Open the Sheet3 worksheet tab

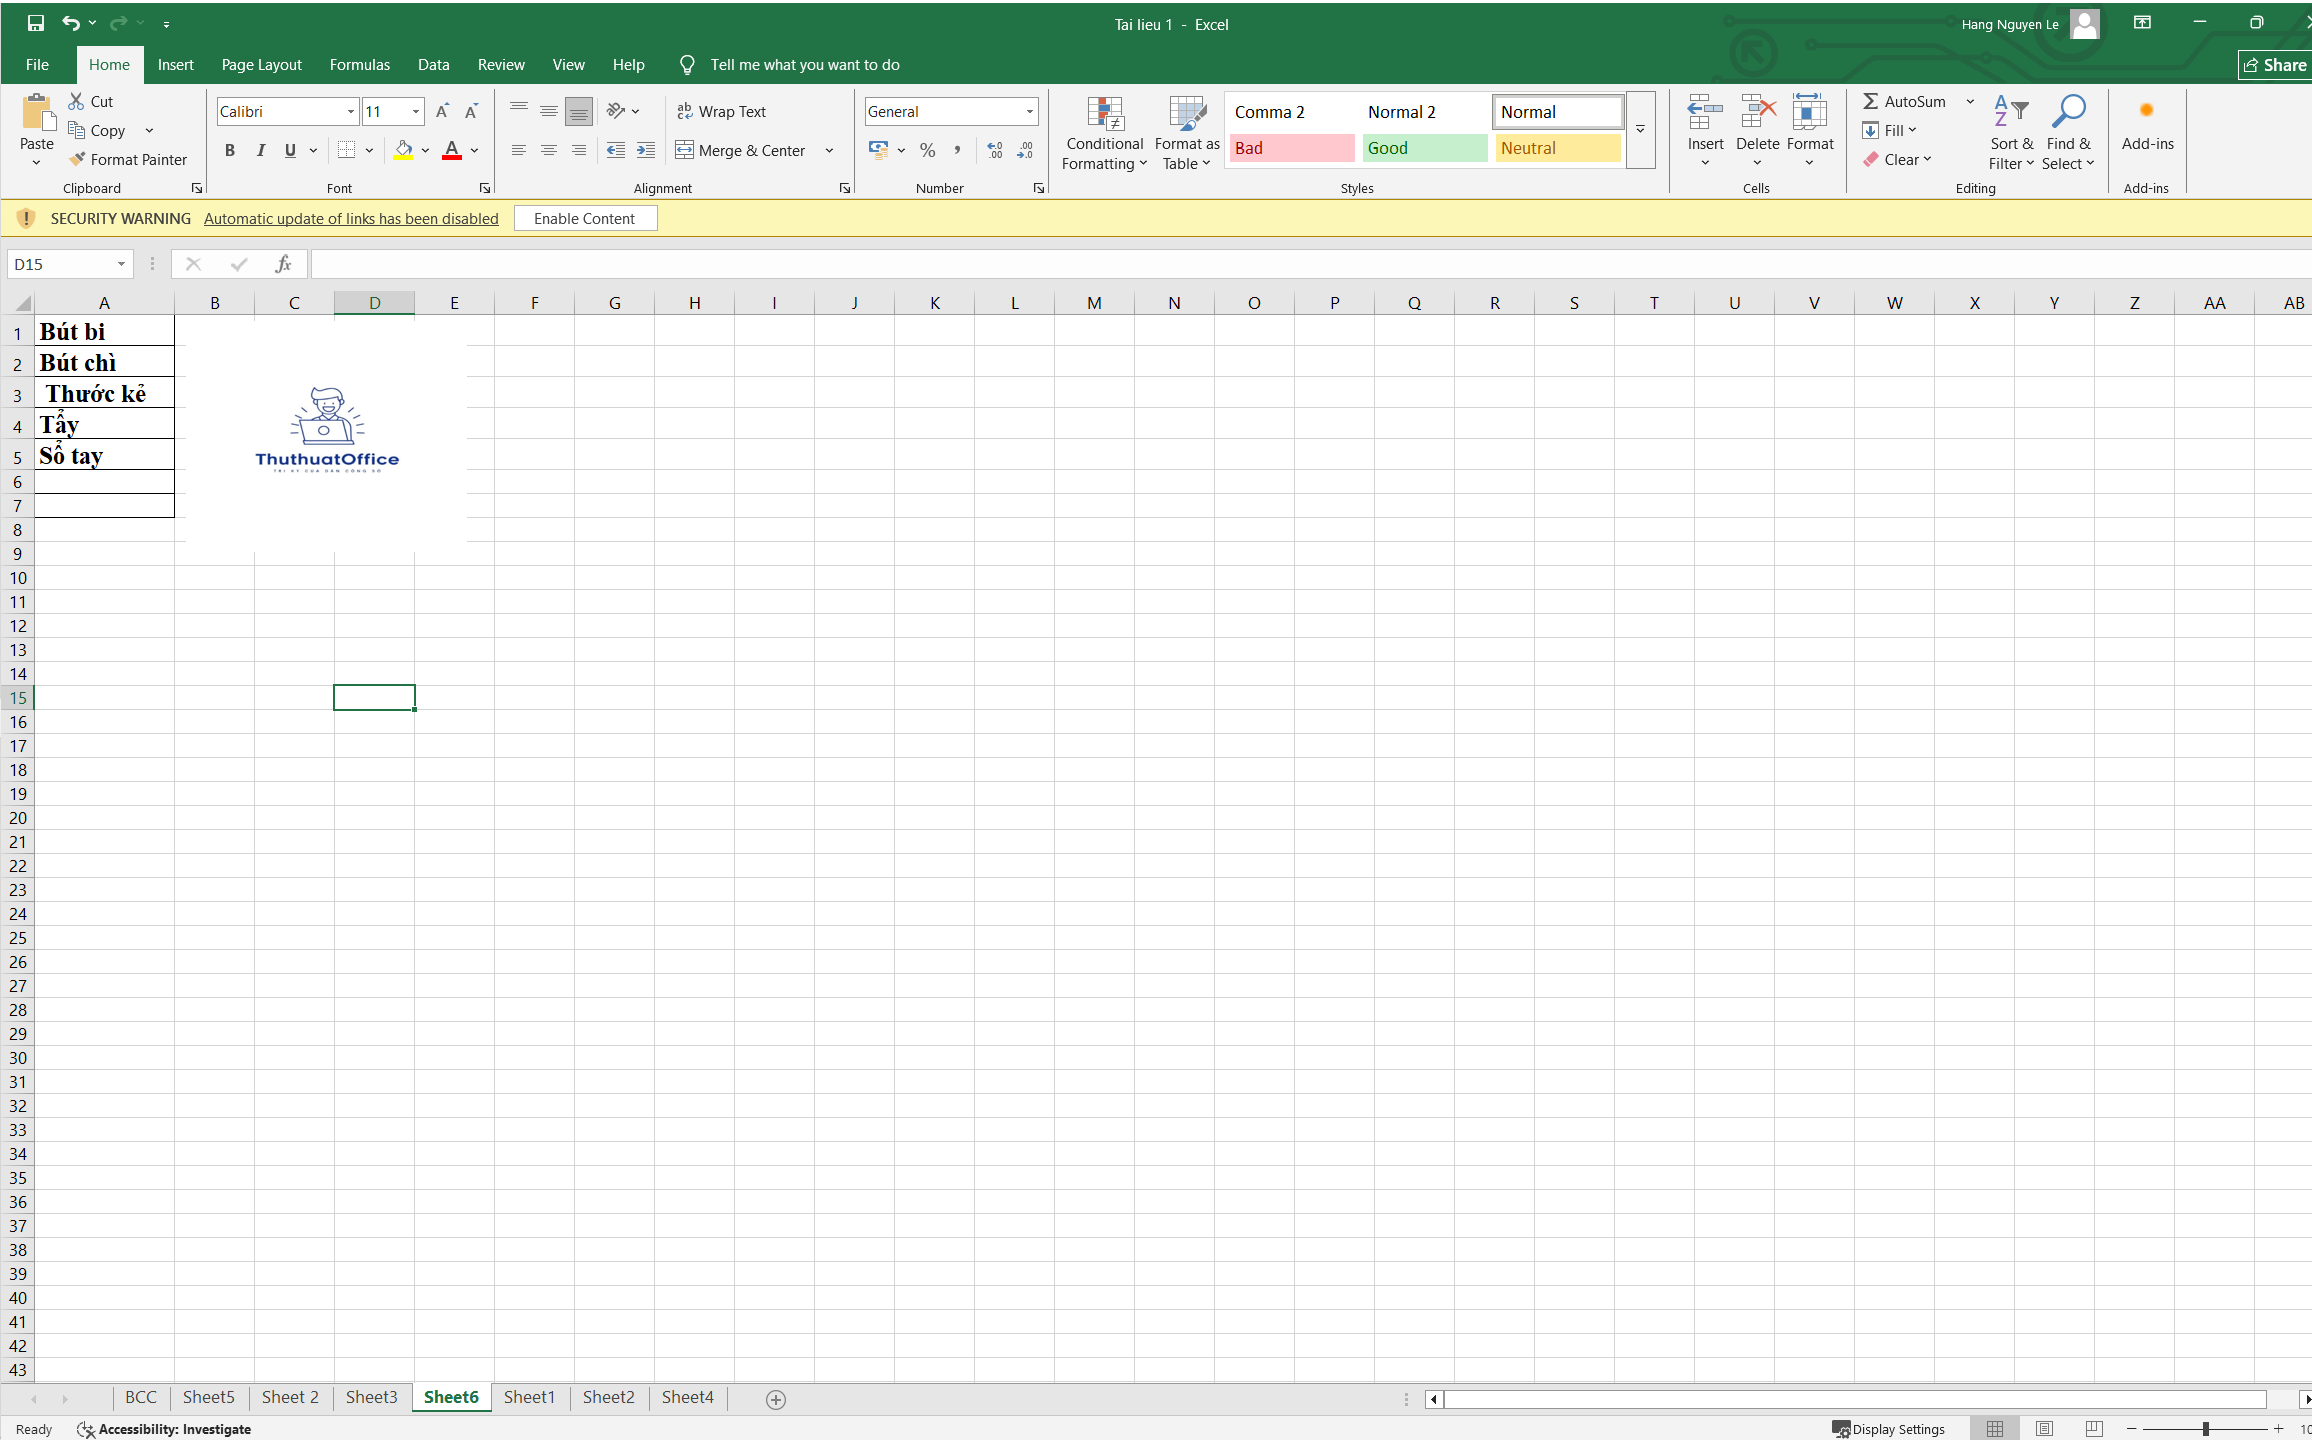click(370, 1397)
